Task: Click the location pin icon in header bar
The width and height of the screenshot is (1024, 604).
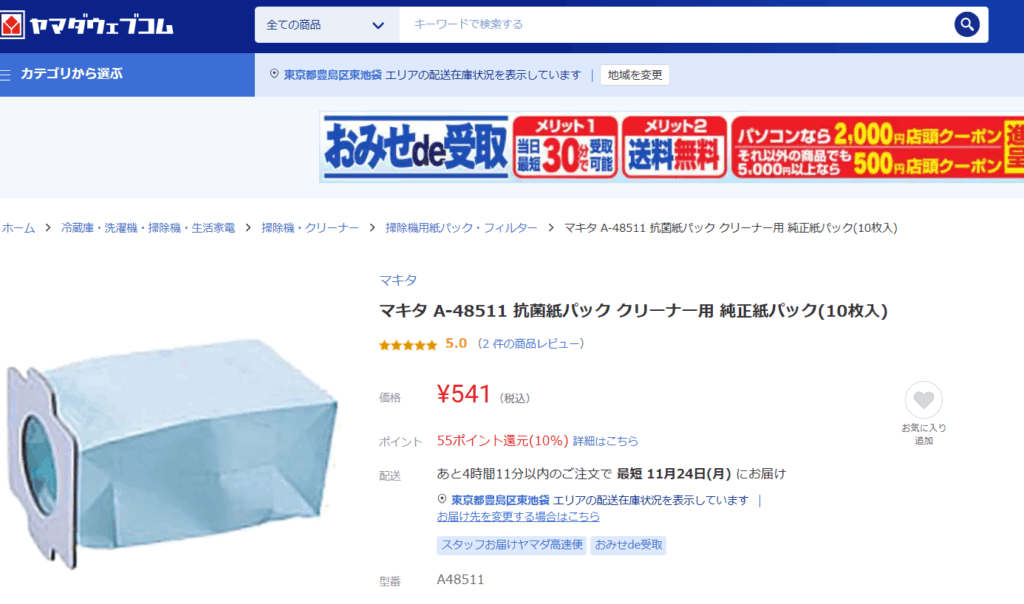Action: (x=274, y=74)
